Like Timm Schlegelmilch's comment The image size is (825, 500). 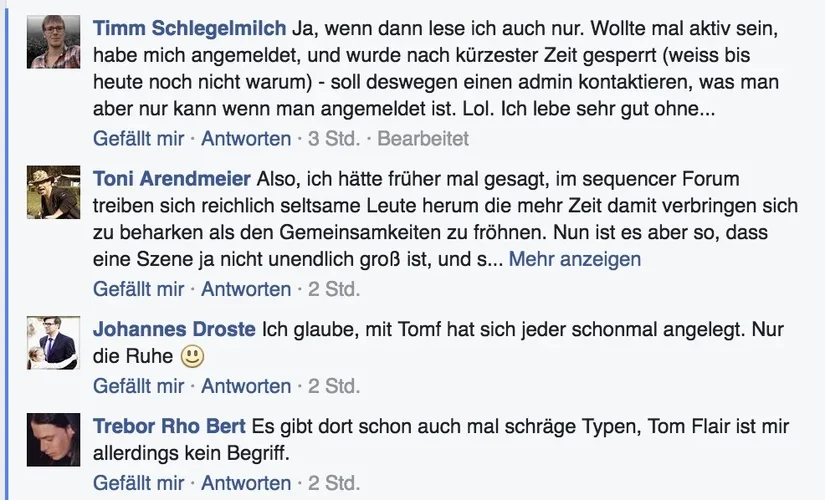[x=138, y=139]
